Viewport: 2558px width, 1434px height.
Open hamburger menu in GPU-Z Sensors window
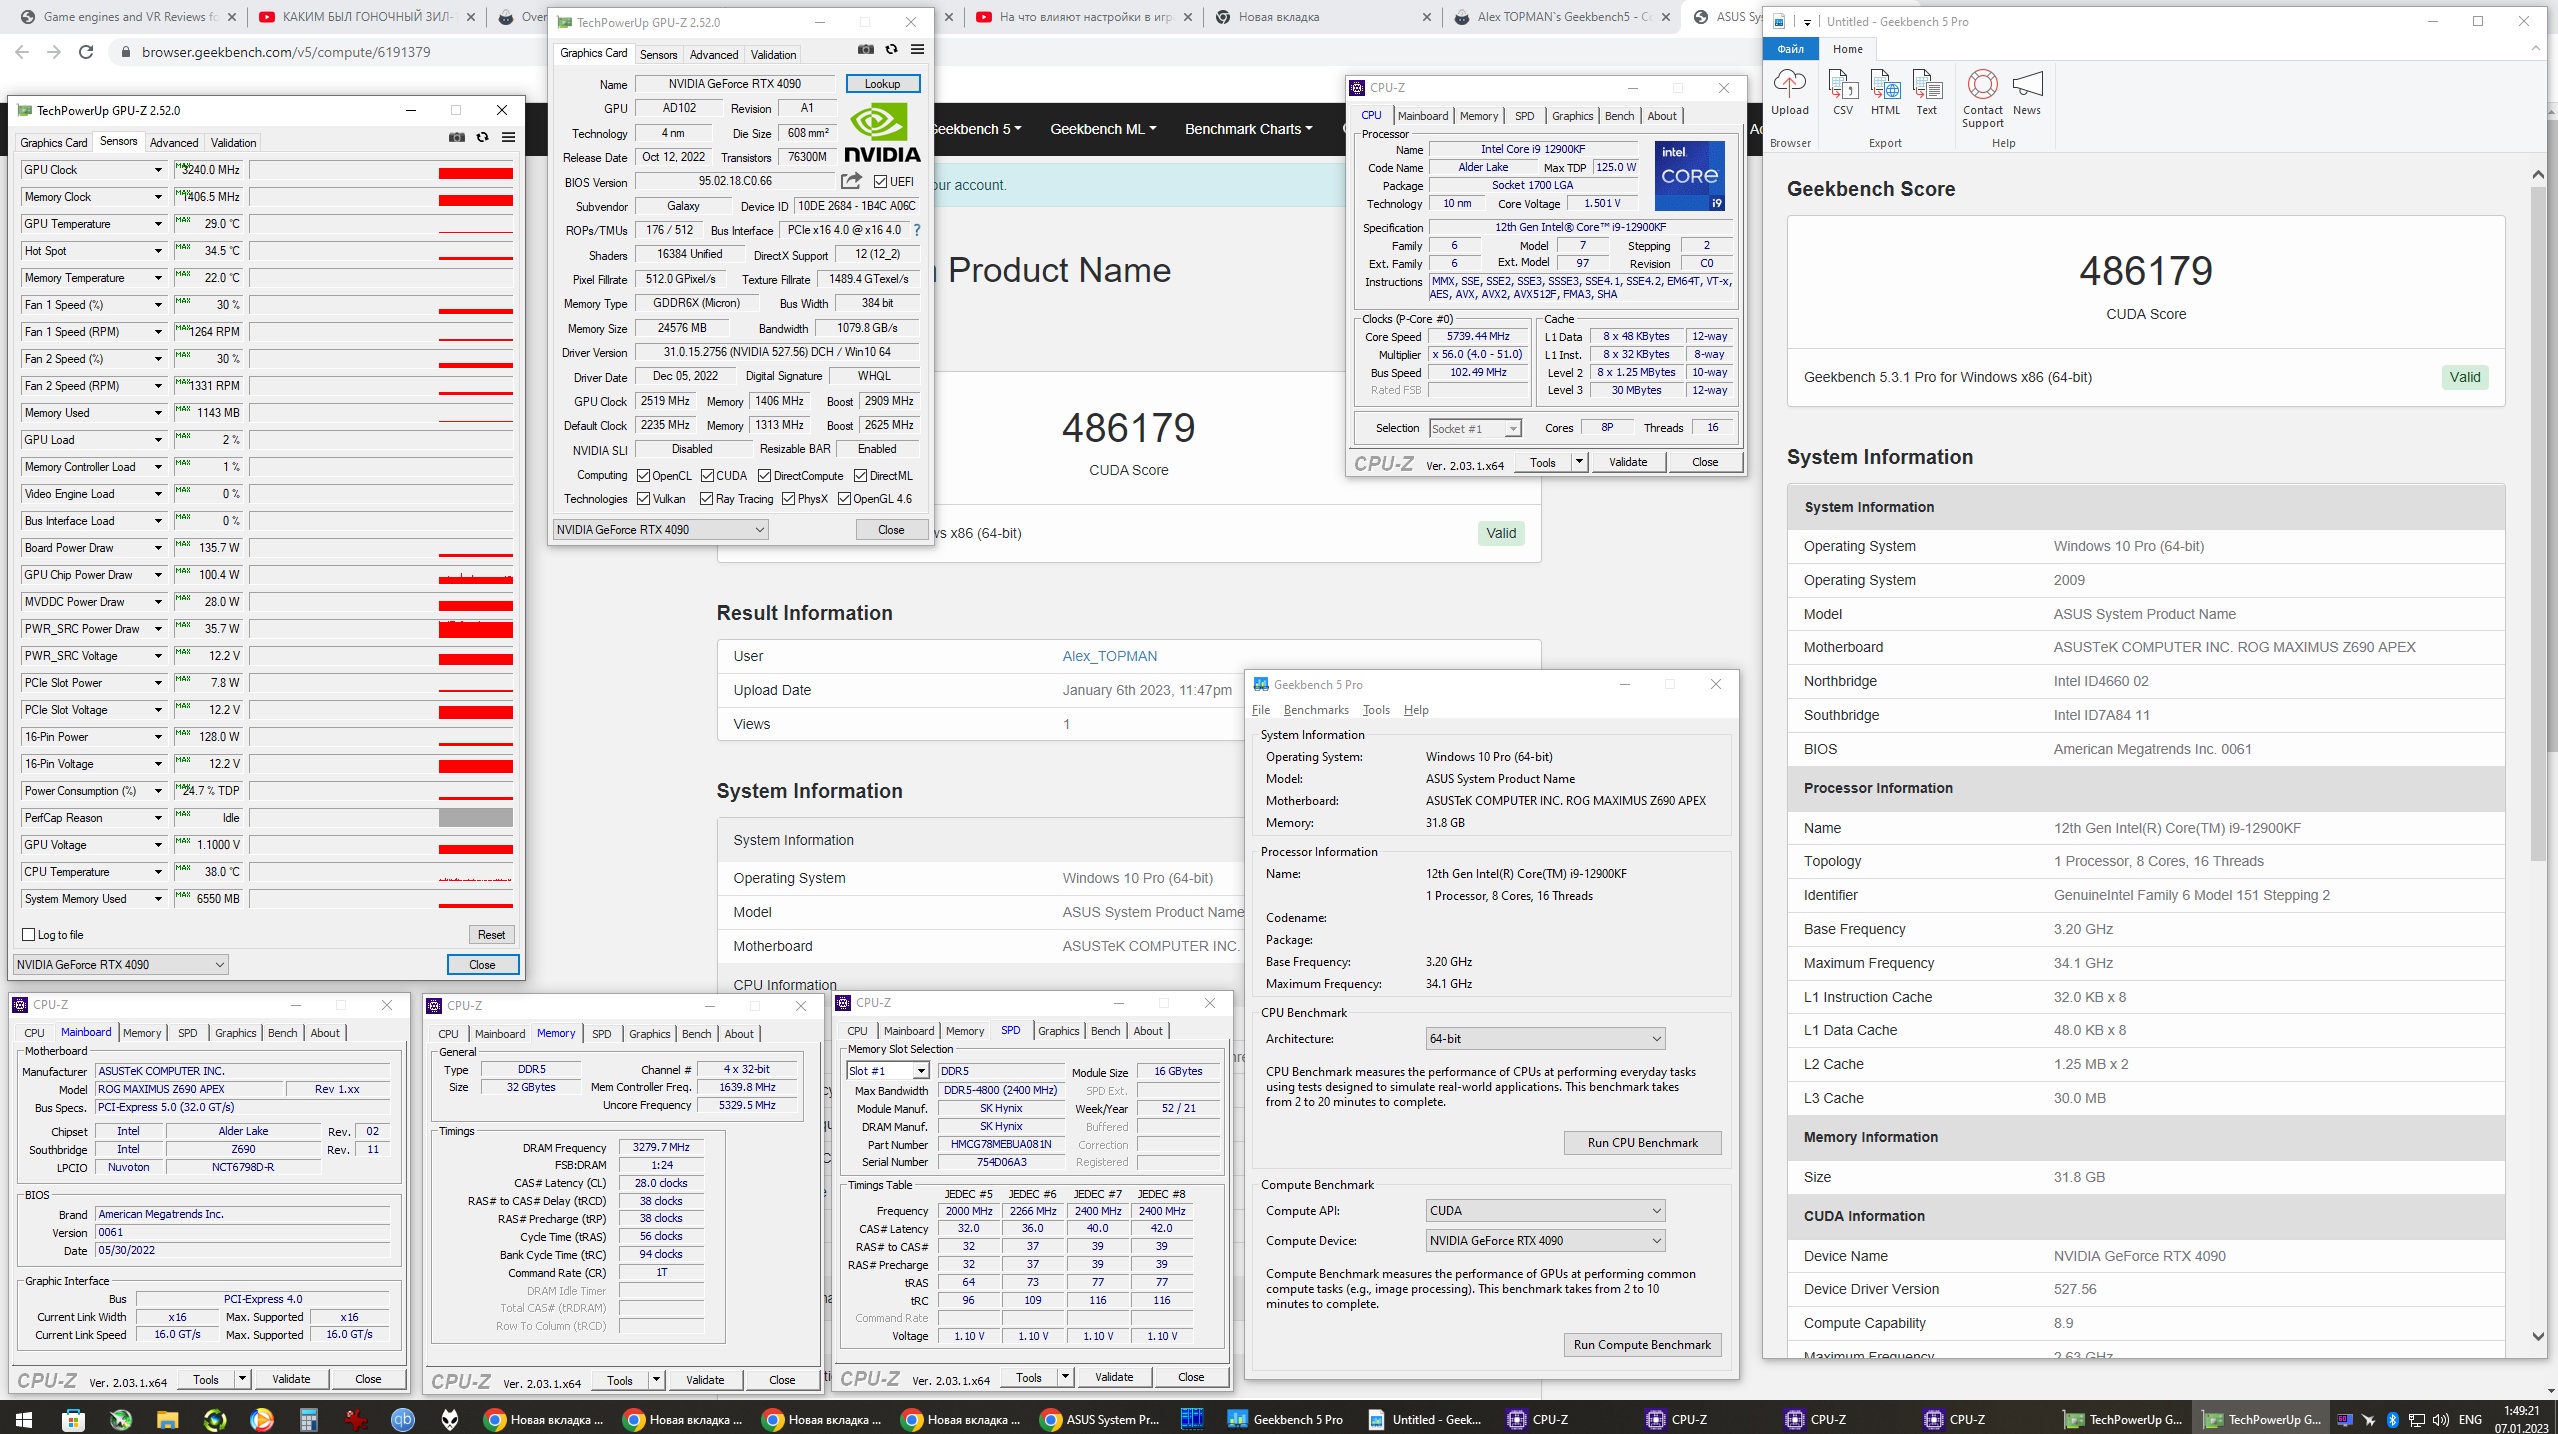508,137
